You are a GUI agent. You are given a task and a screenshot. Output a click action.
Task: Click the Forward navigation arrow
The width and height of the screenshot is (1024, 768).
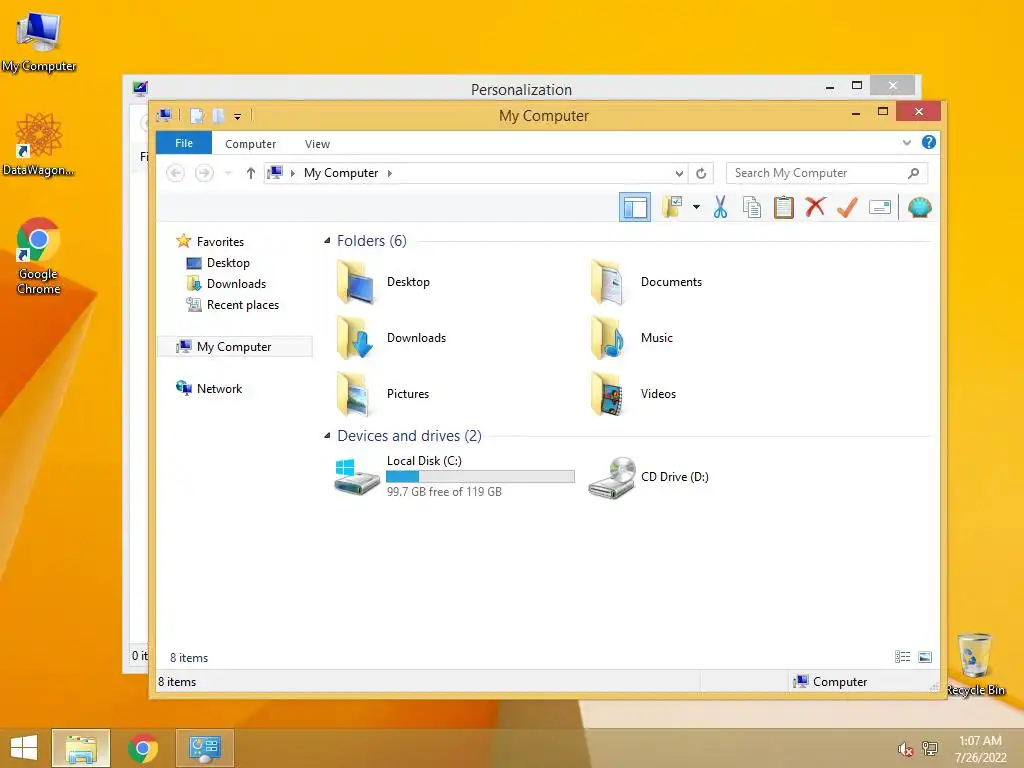[x=204, y=173]
